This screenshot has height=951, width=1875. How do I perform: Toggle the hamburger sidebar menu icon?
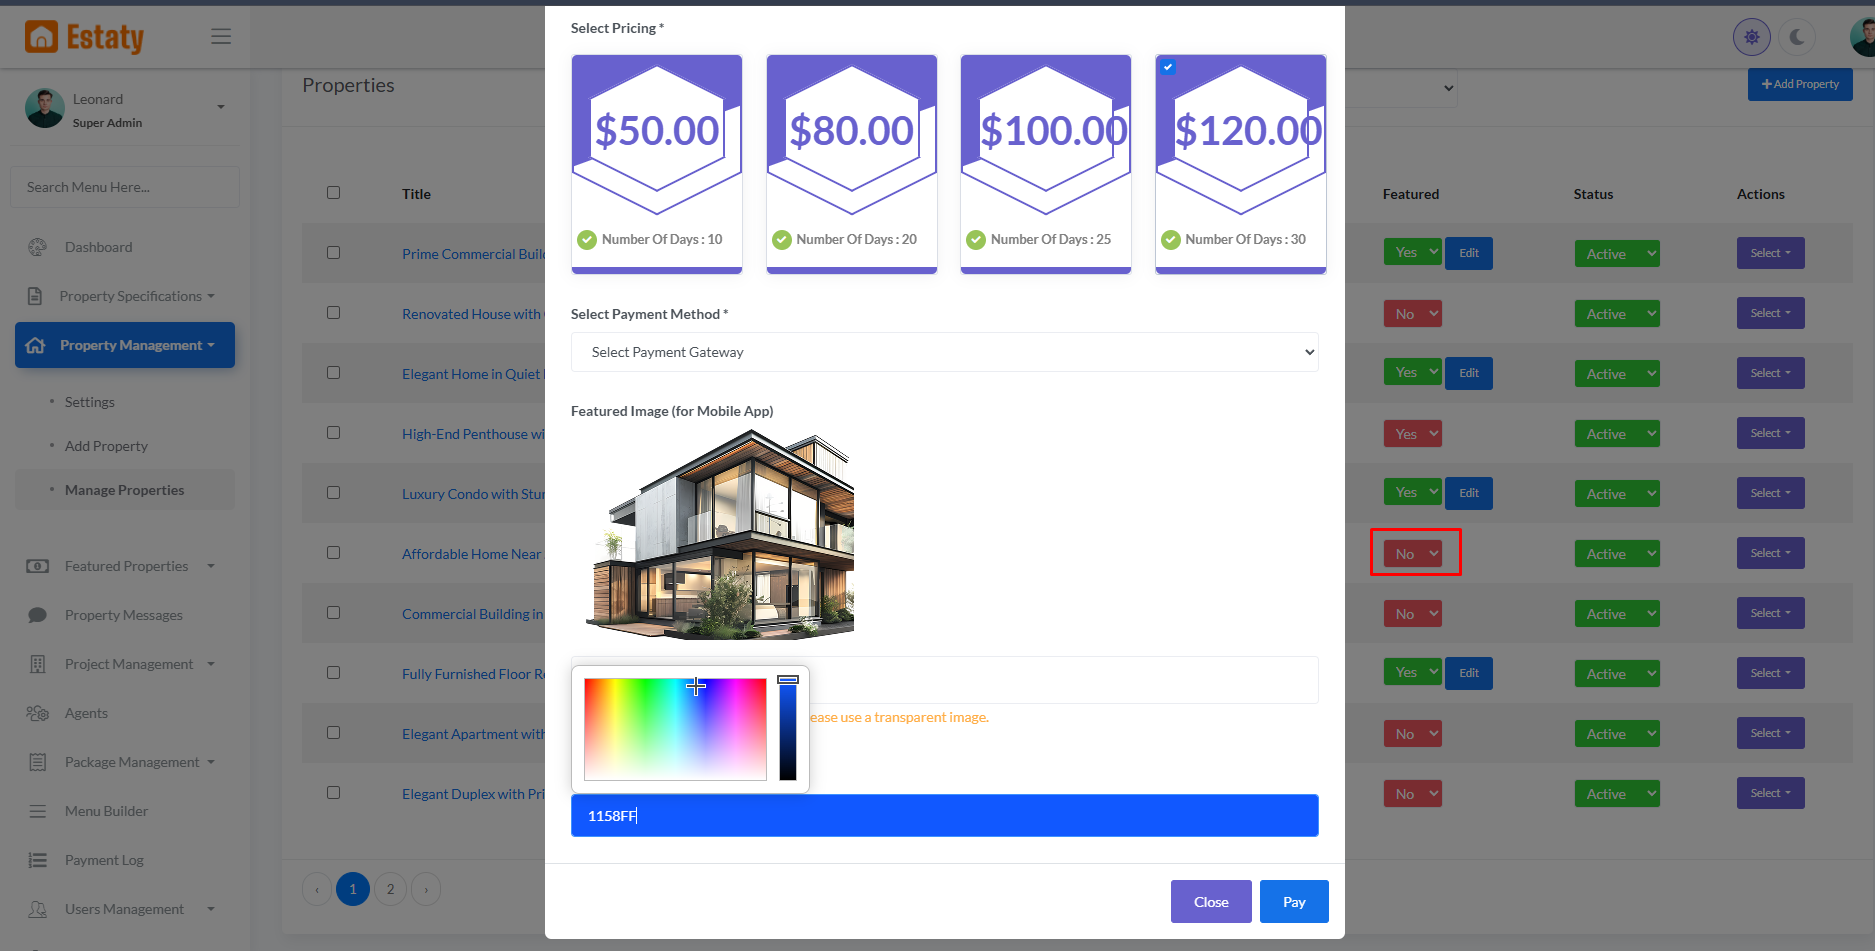(221, 37)
